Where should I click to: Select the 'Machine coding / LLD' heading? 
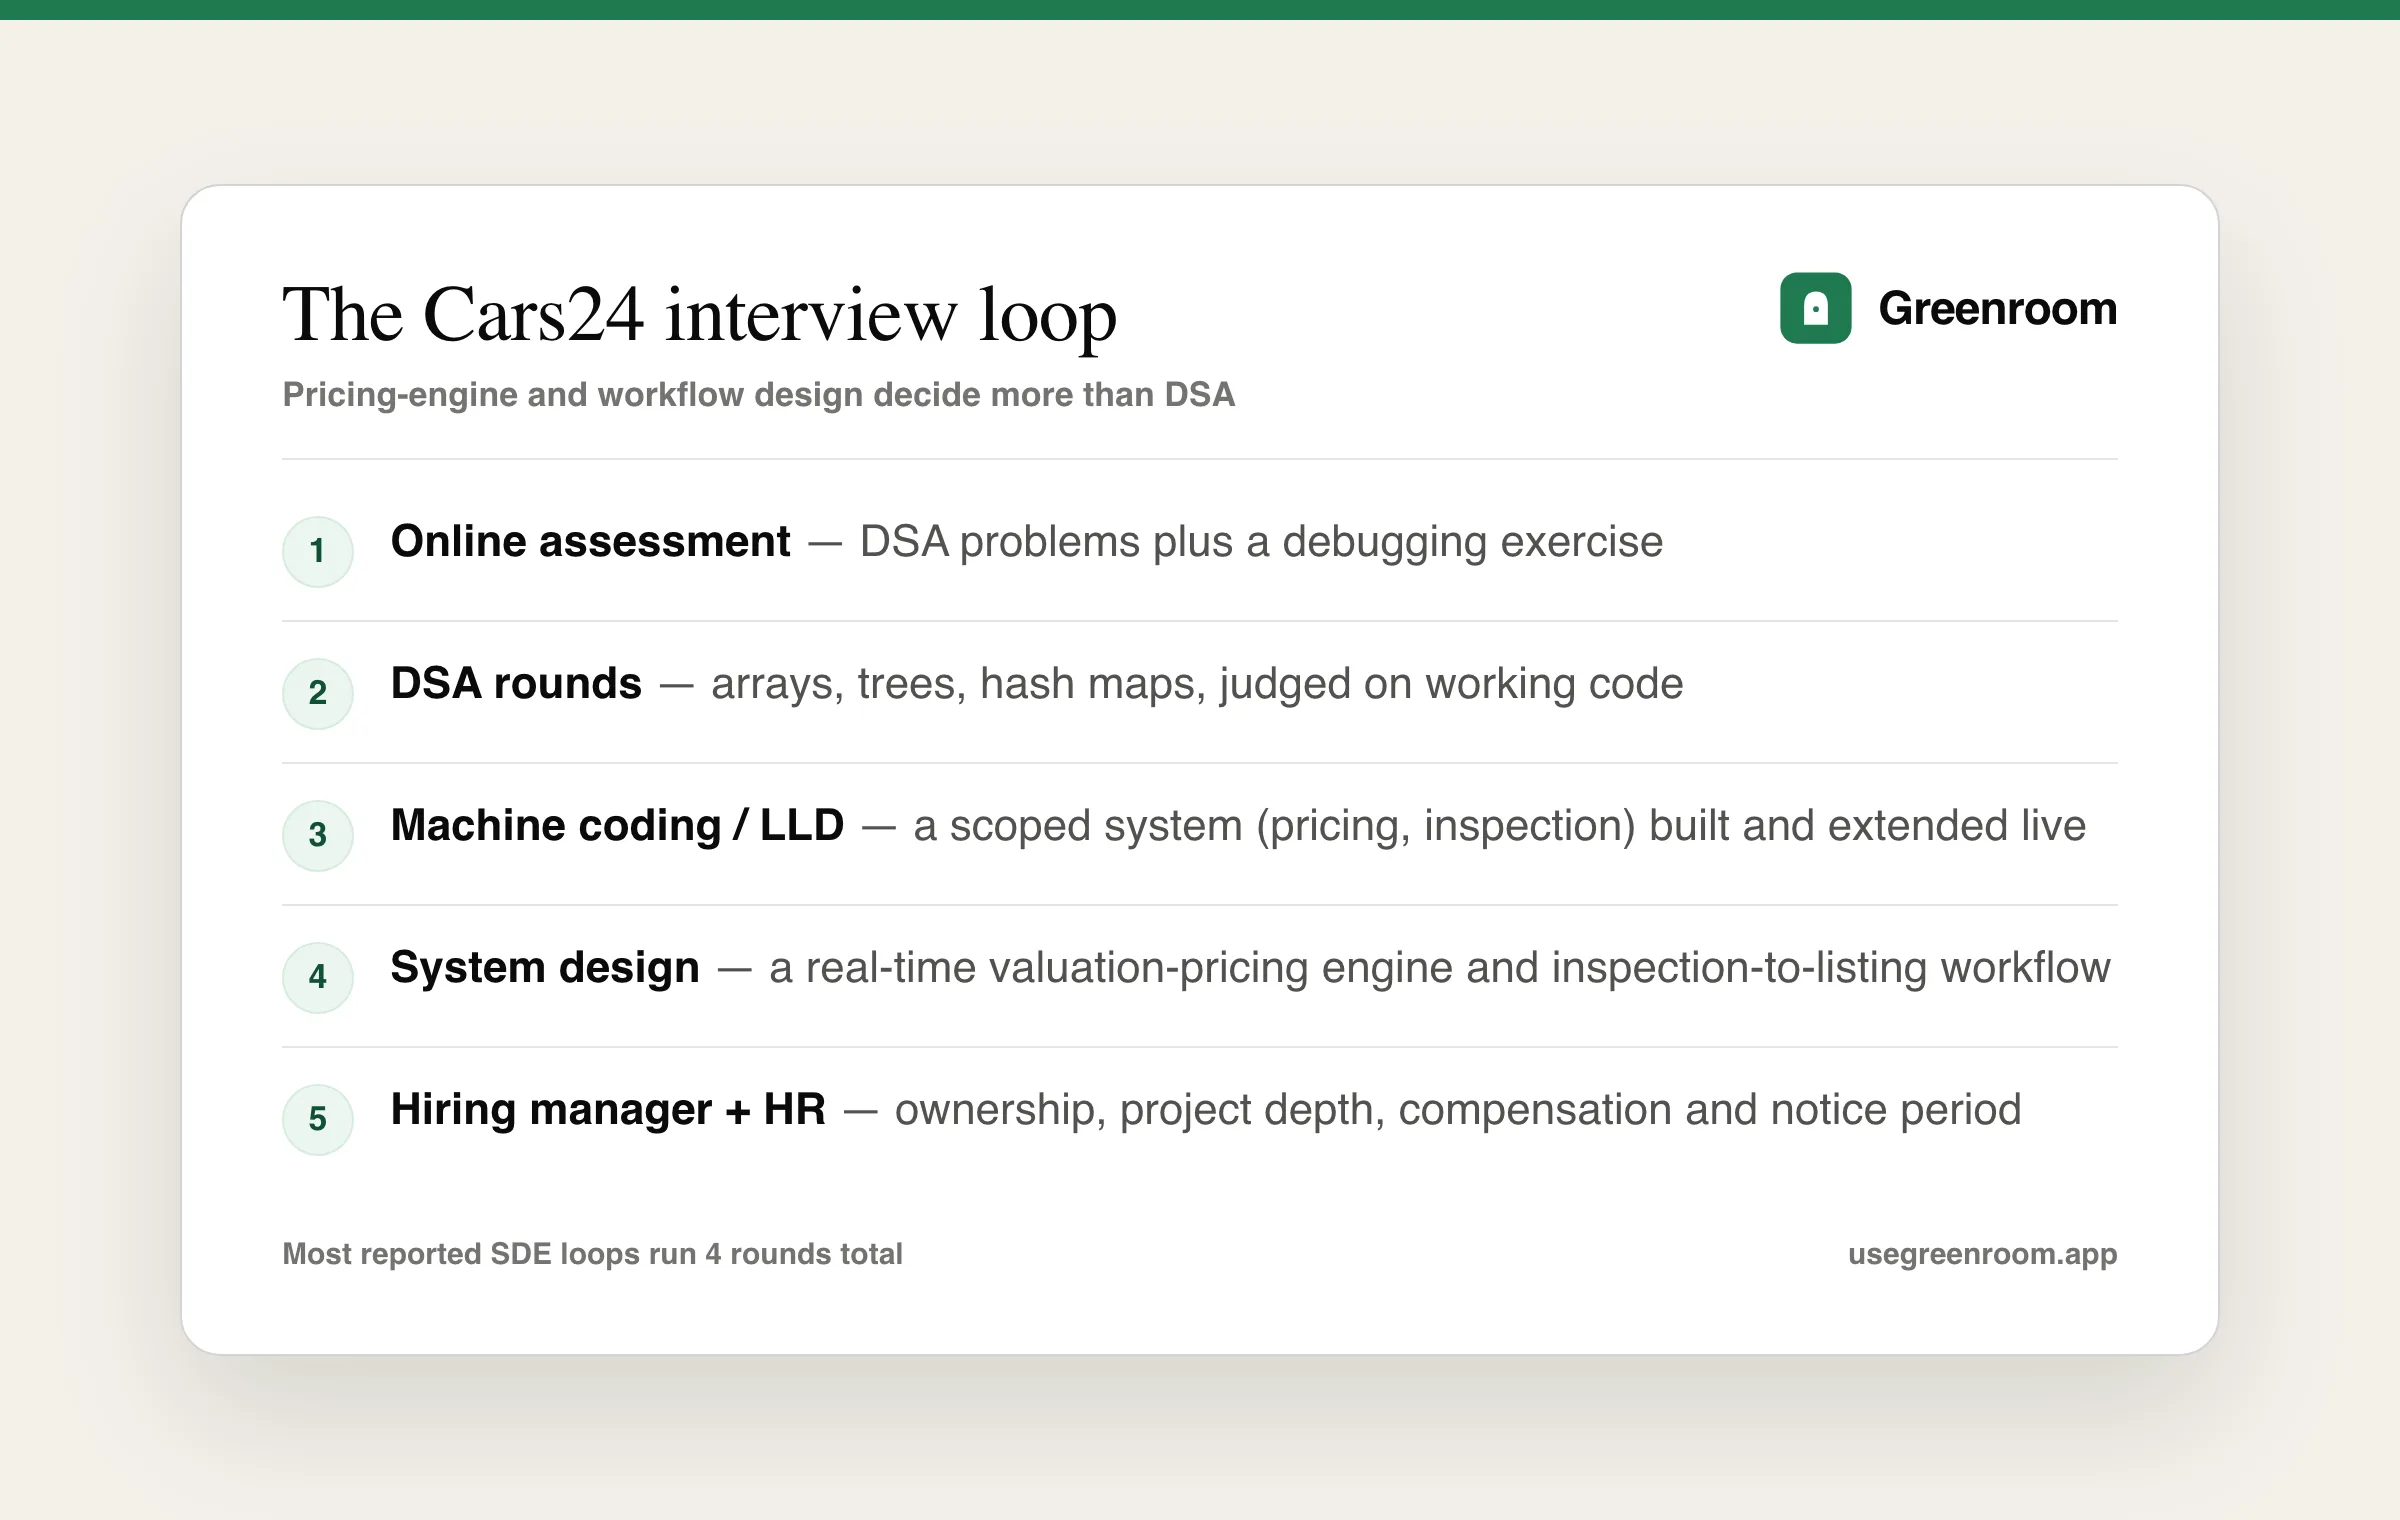coord(618,826)
